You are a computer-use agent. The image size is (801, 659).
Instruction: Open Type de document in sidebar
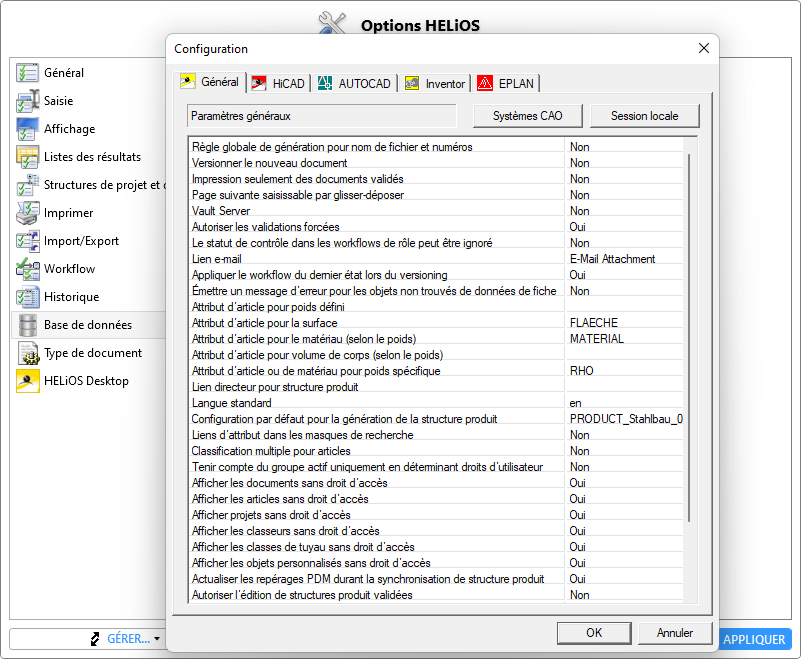(x=92, y=353)
